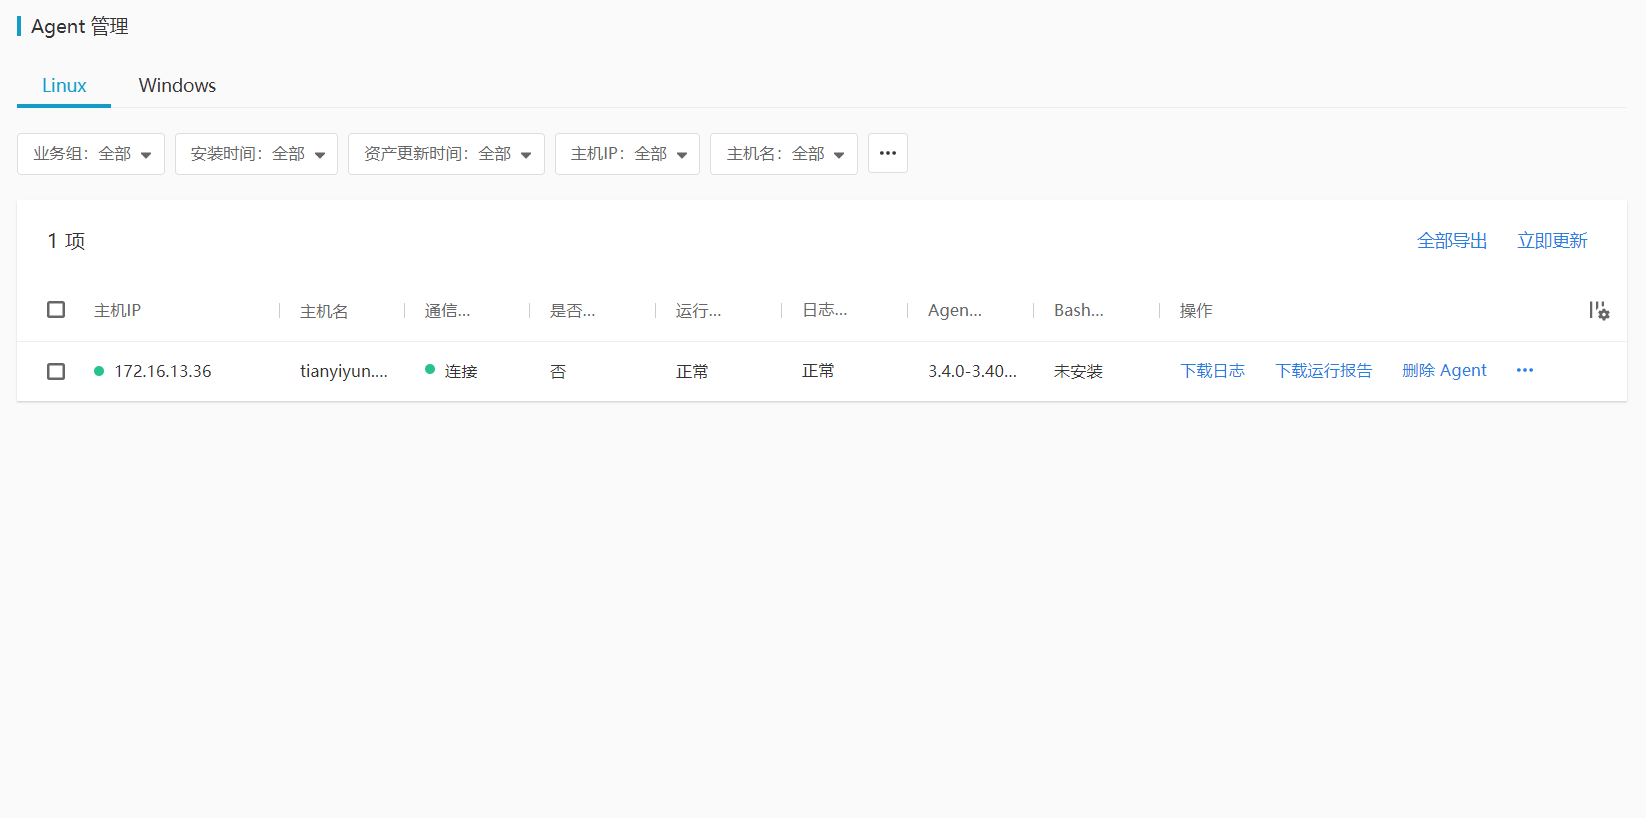Toggle the select-all checkbox in table header
Image resolution: width=1646 pixels, height=818 pixels.
click(56, 310)
